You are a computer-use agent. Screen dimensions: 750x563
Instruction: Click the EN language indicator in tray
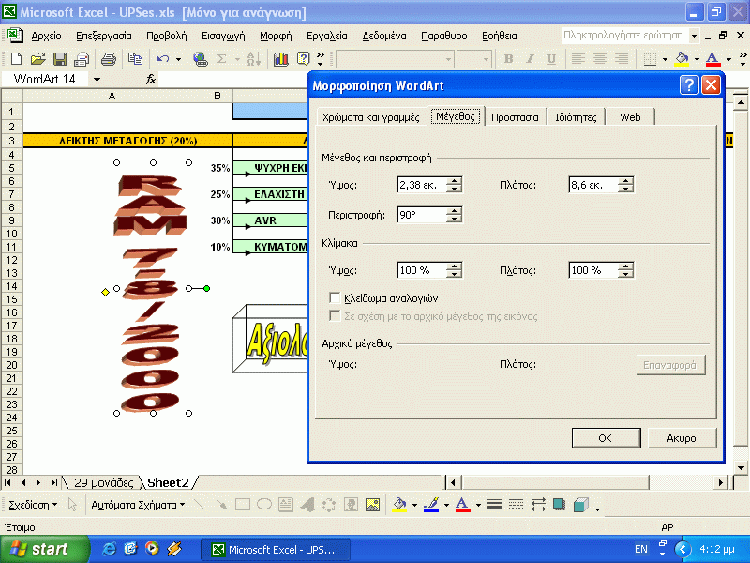pos(641,549)
